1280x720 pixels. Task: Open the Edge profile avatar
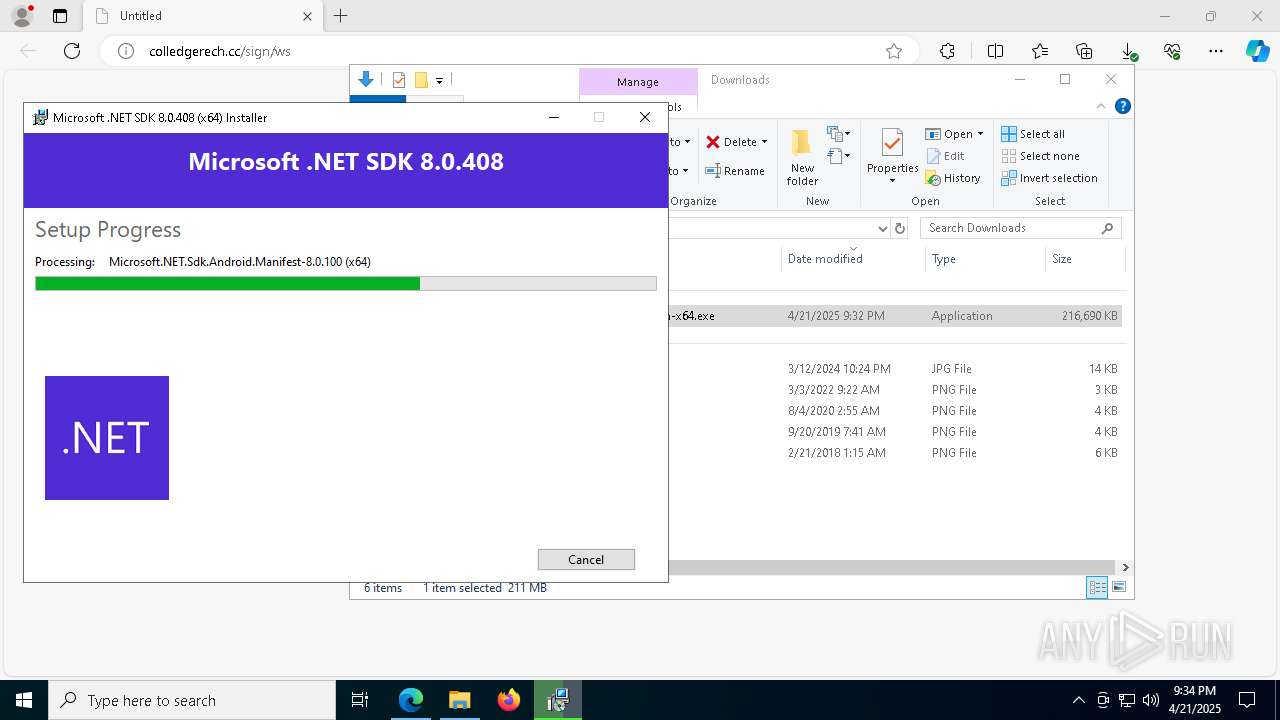pos(22,16)
